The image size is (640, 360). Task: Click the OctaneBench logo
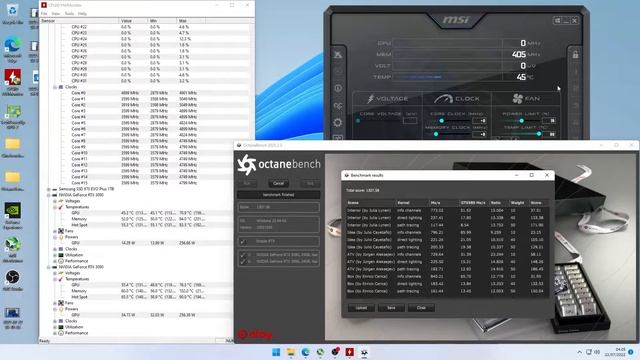point(279,164)
